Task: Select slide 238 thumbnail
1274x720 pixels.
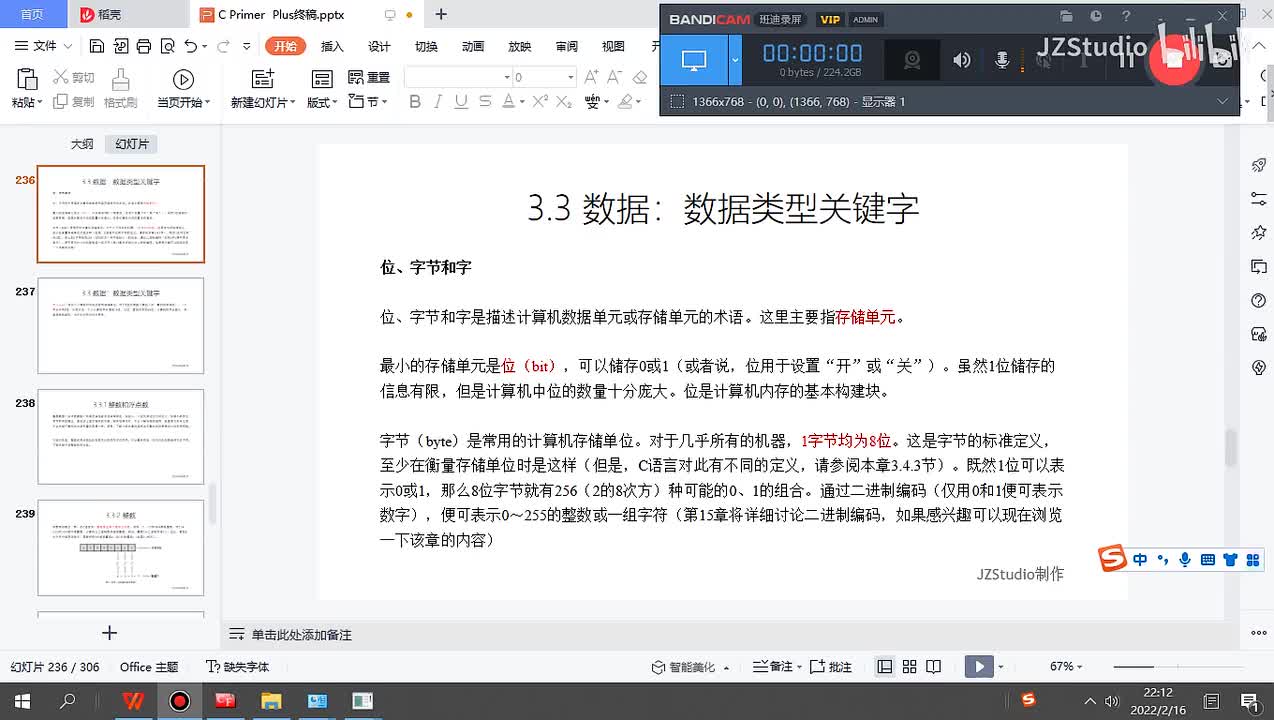Action: [x=120, y=437]
